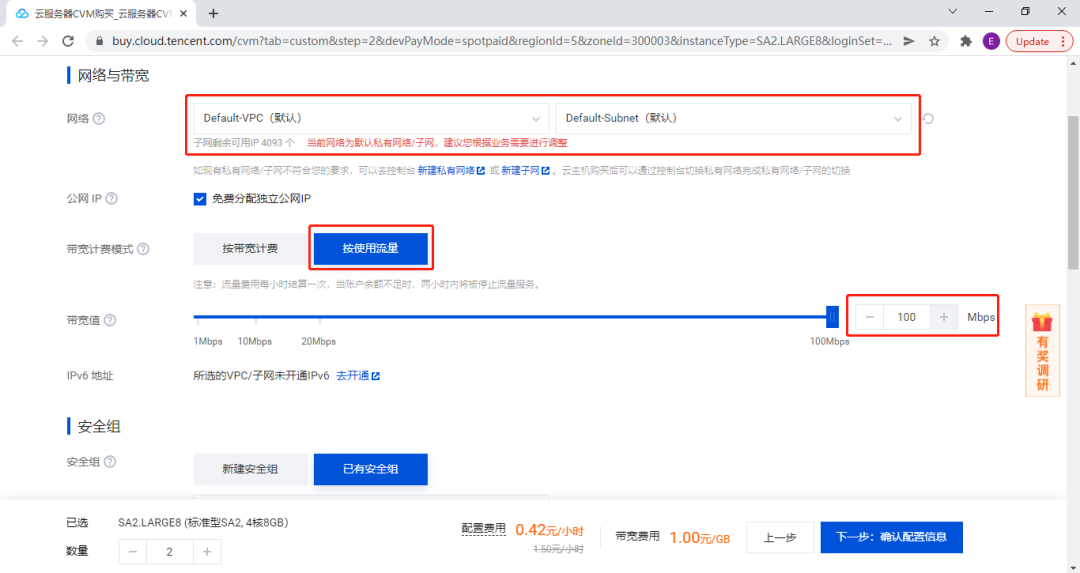The width and height of the screenshot is (1080, 573).
Task: Open tab search chevron in title bar
Action: tap(953, 11)
